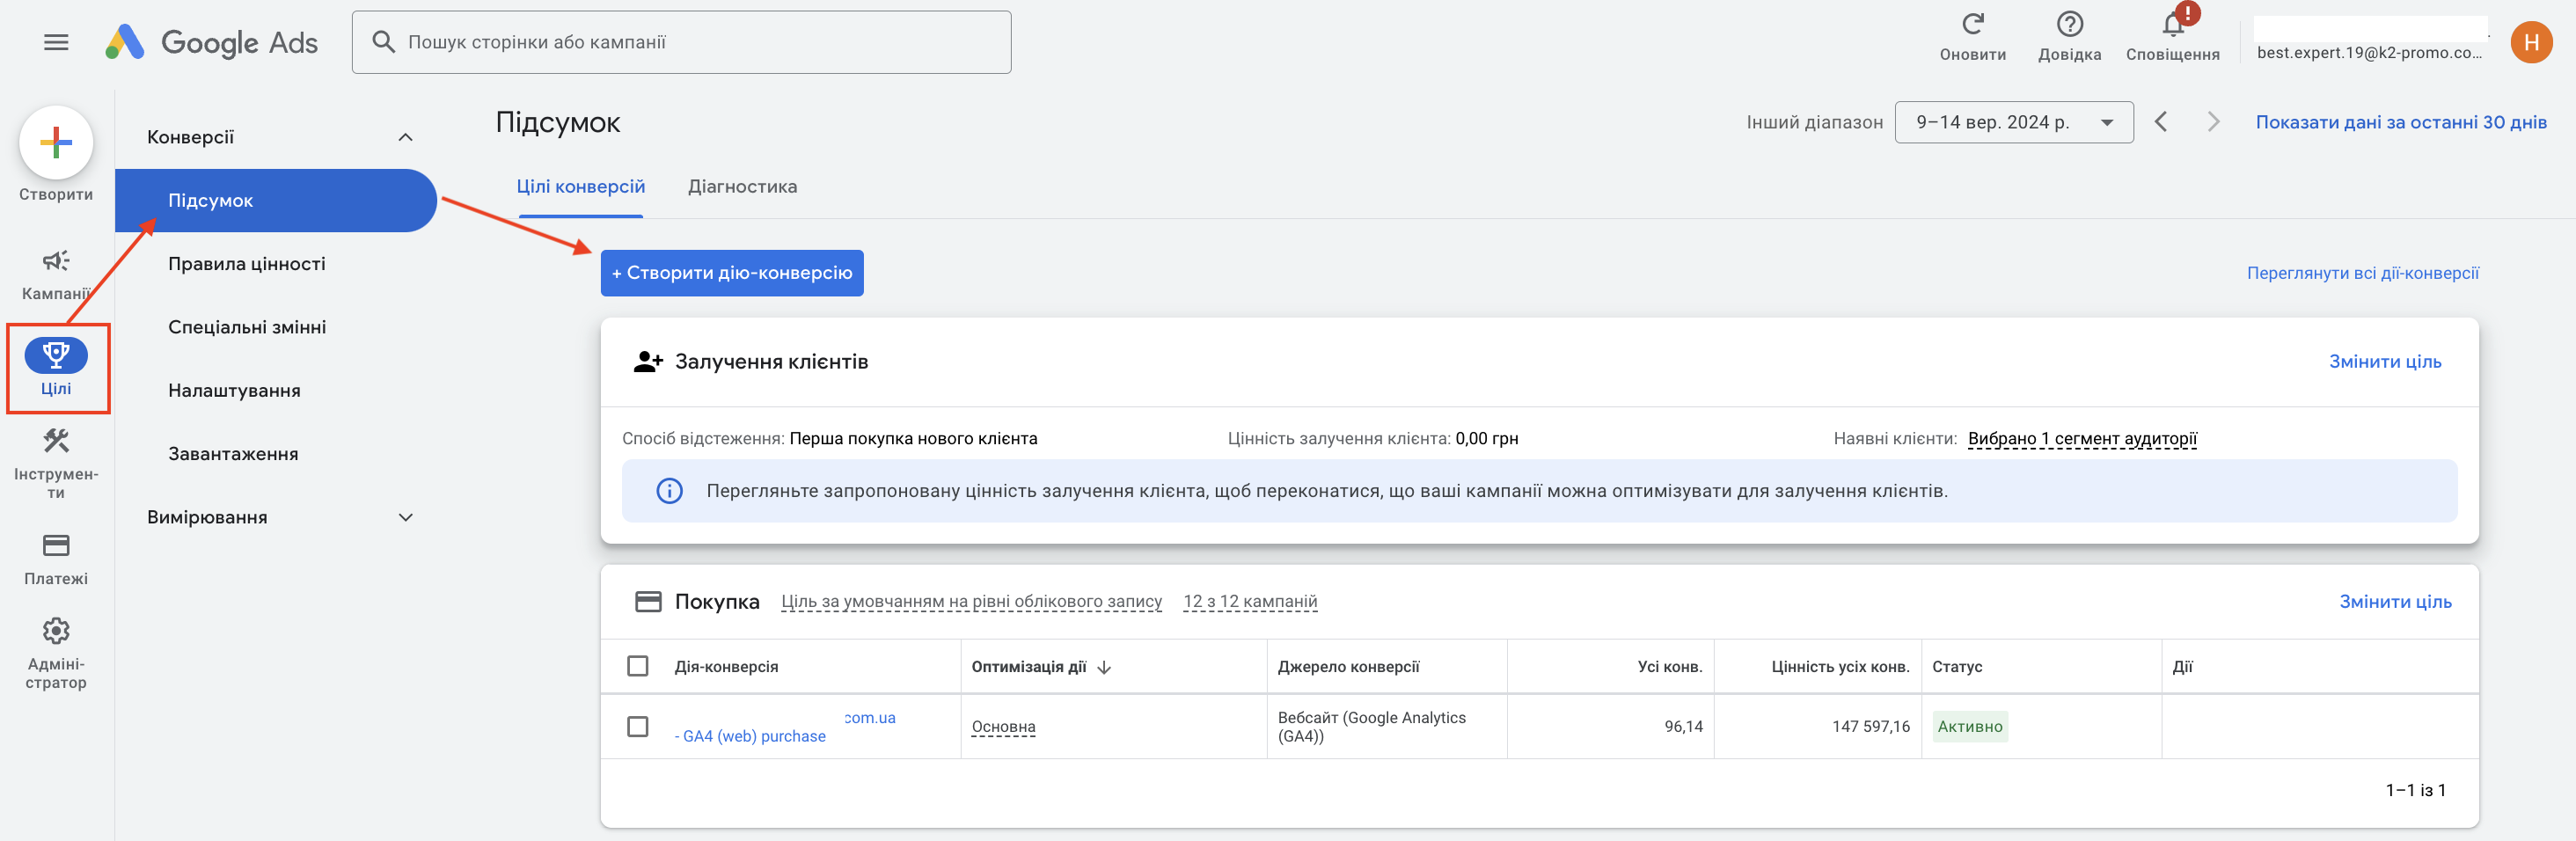Click the account email best.expert.19
This screenshot has height=841, width=2576.
[x=2369, y=53]
